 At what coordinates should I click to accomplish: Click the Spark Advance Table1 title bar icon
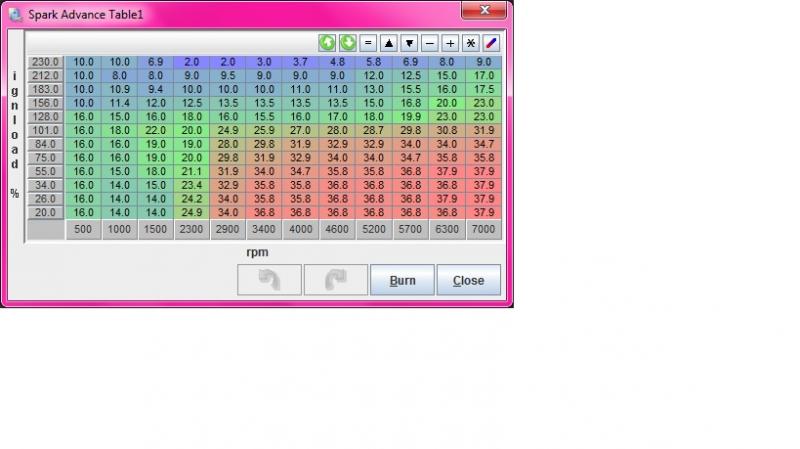15,15
